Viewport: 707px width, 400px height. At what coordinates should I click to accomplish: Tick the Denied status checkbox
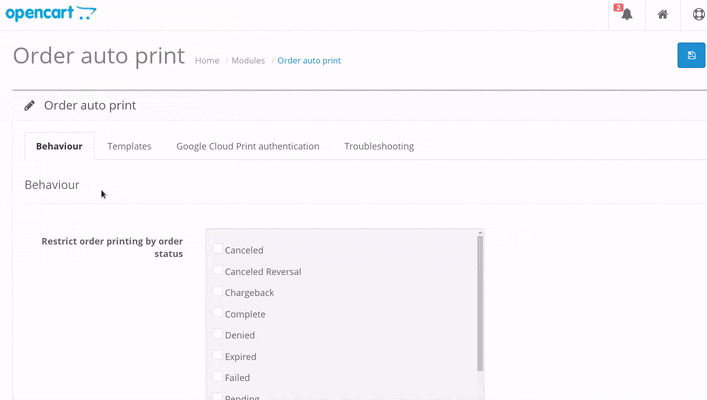pos(217,334)
